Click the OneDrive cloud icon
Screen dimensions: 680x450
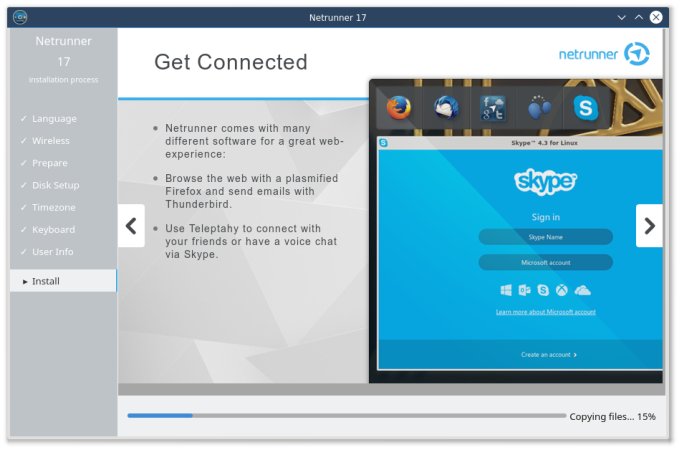[582, 290]
